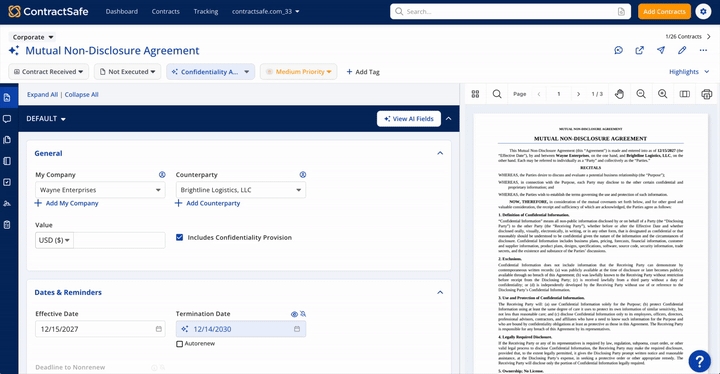
Task: Open Confidentiality A... type dropdown
Action: (x=211, y=72)
